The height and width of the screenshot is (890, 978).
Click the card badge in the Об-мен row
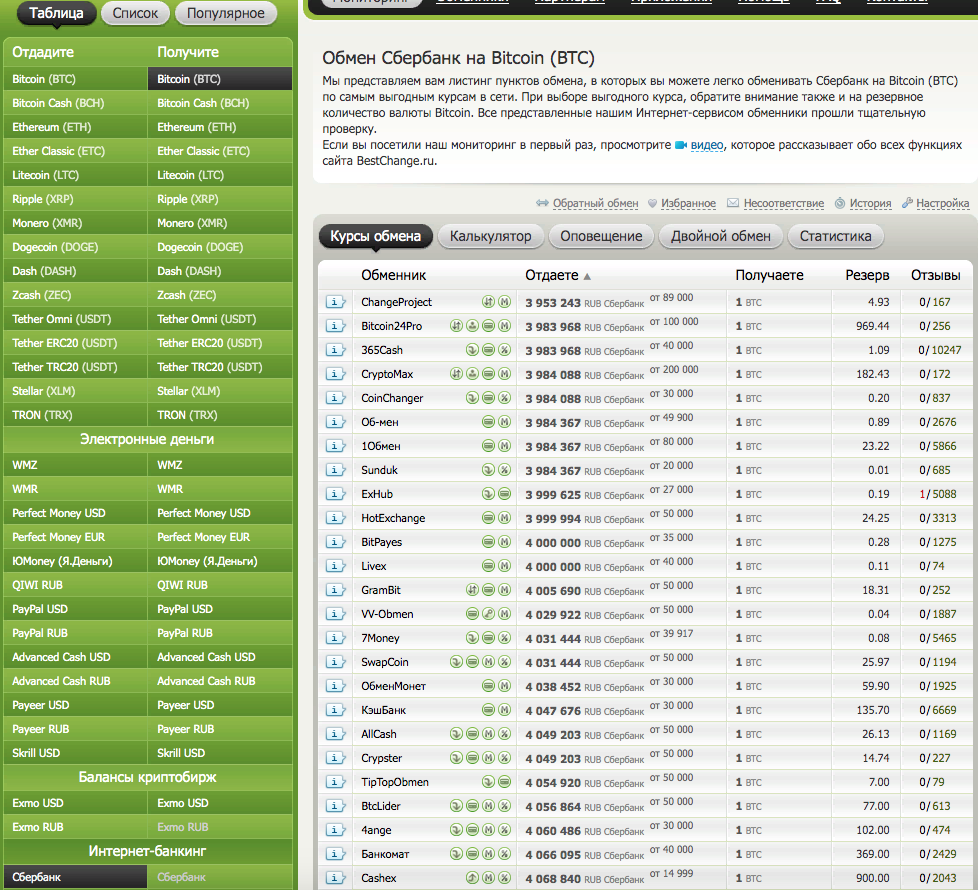pyautogui.click(x=488, y=422)
